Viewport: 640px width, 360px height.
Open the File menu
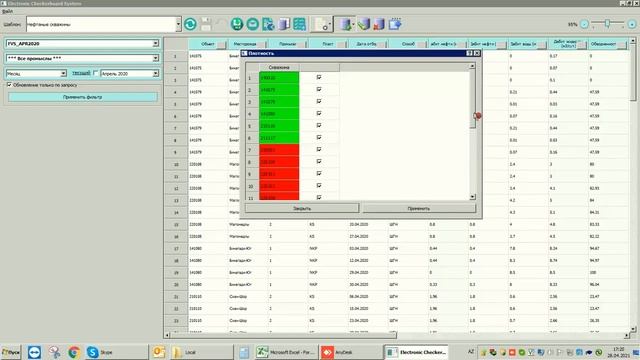(x=8, y=11)
